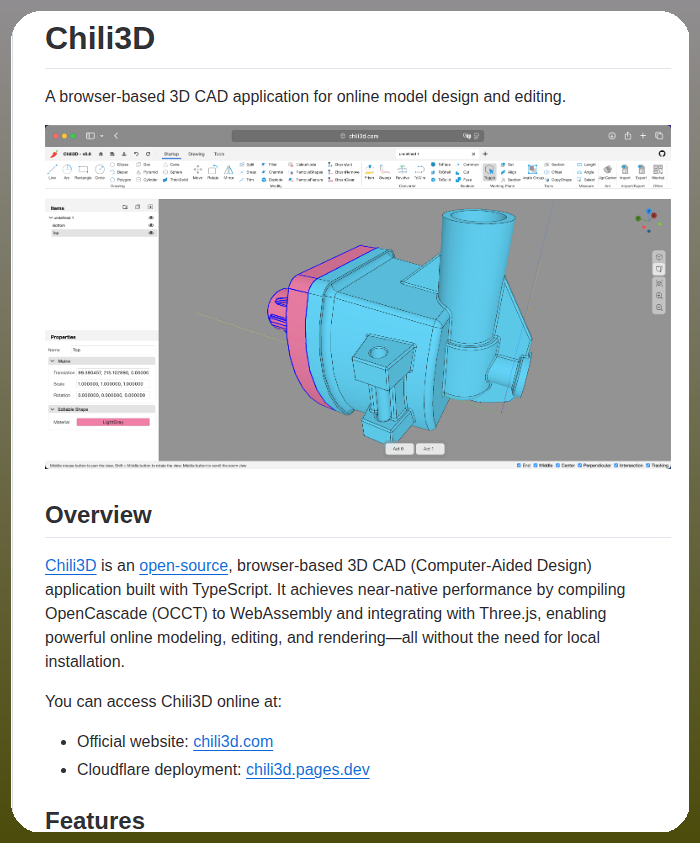Switch to the Drawing ribbon tab
The width and height of the screenshot is (700, 843).
click(x=196, y=154)
